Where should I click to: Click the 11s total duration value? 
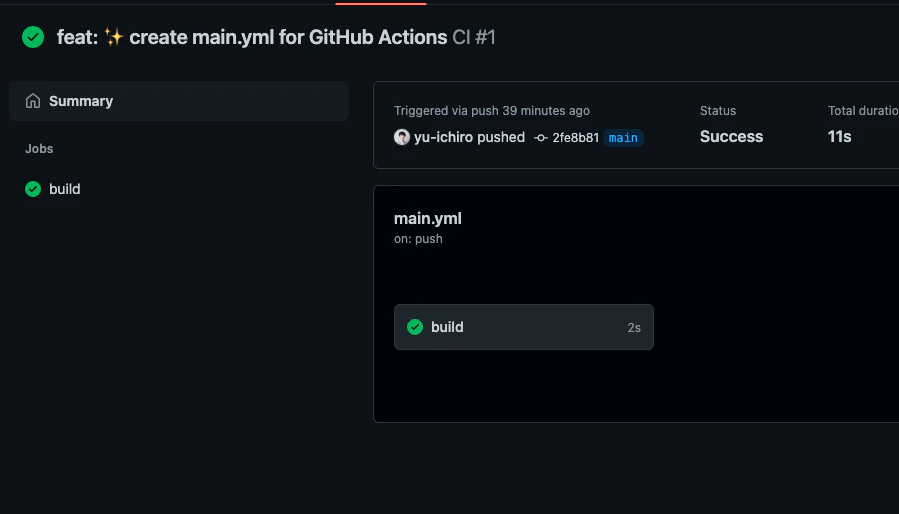coord(839,137)
